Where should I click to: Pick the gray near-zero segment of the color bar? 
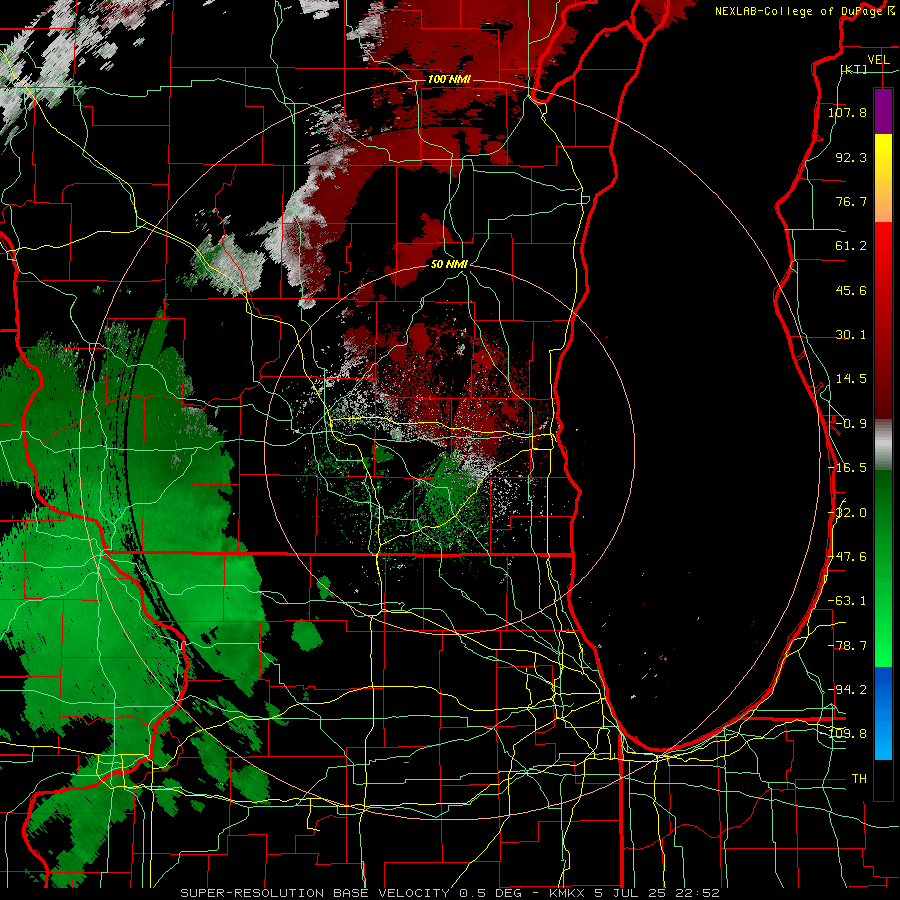point(883,445)
